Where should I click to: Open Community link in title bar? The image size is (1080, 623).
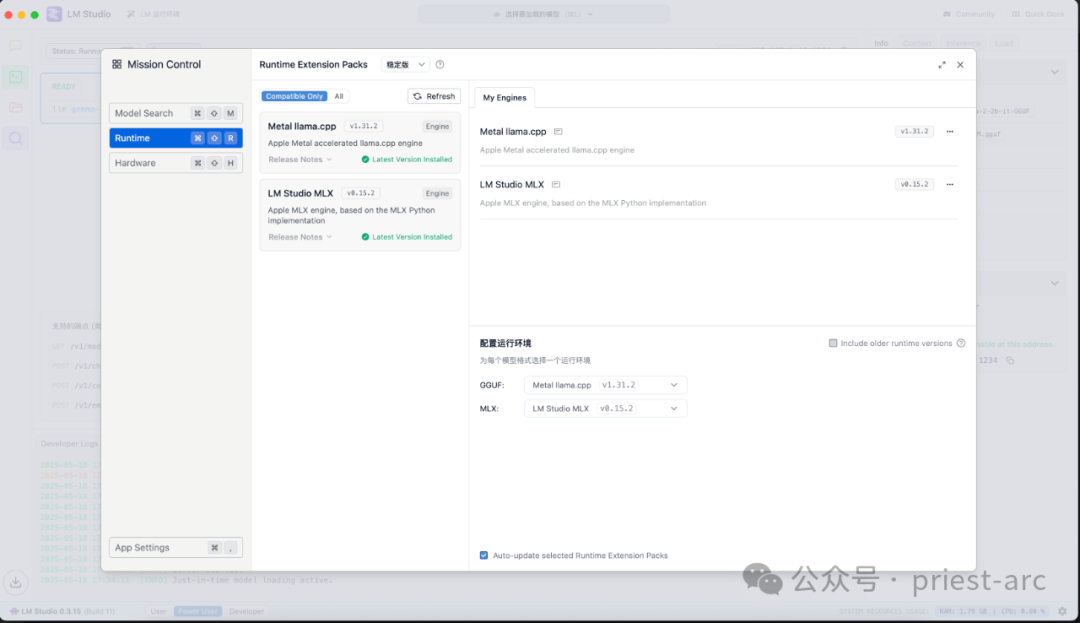(x=968, y=14)
